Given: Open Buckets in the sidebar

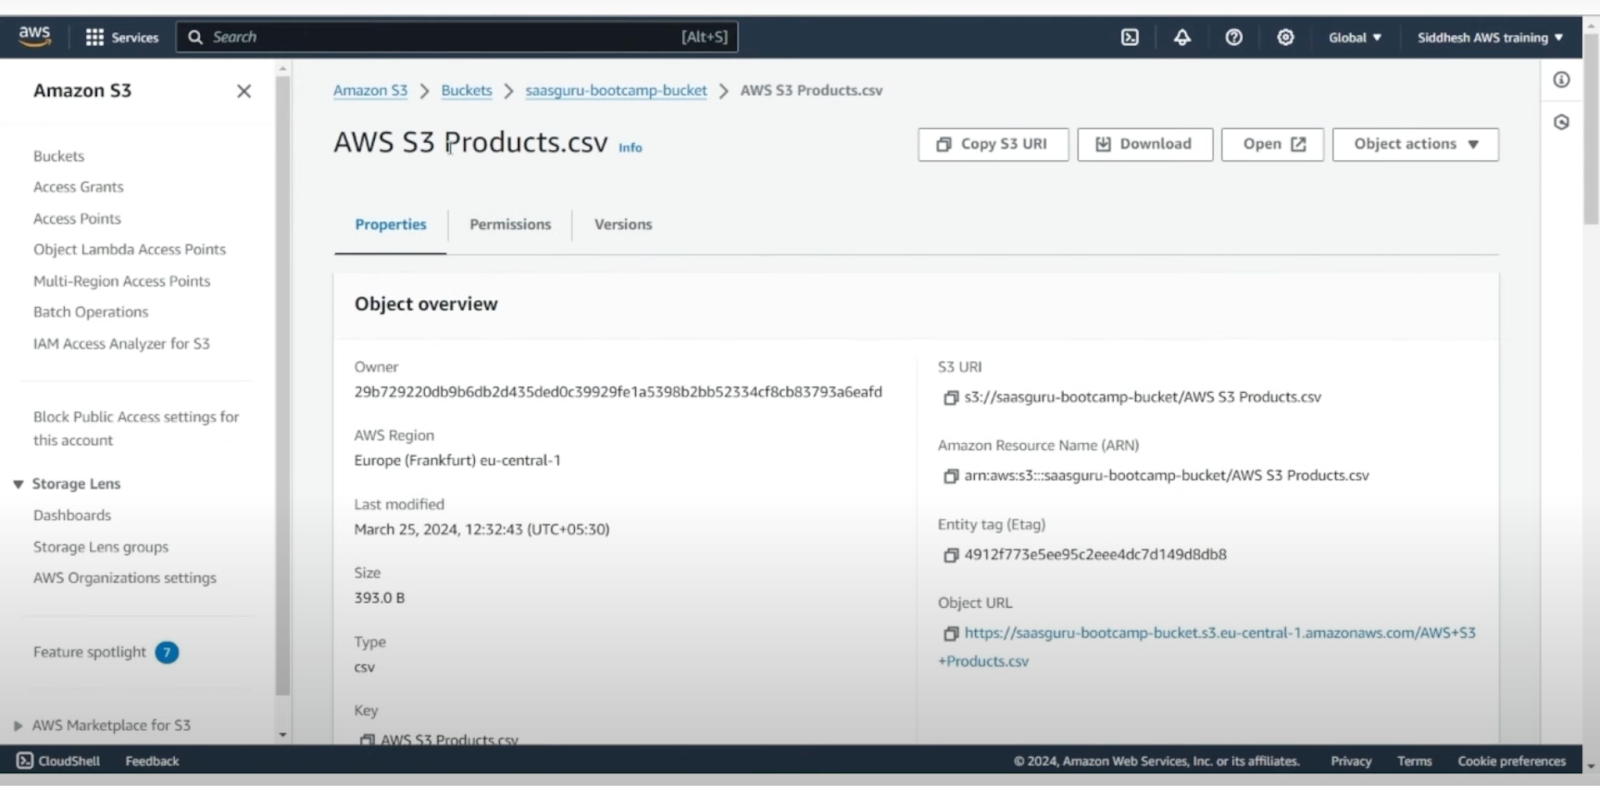Looking at the screenshot, I should point(59,156).
